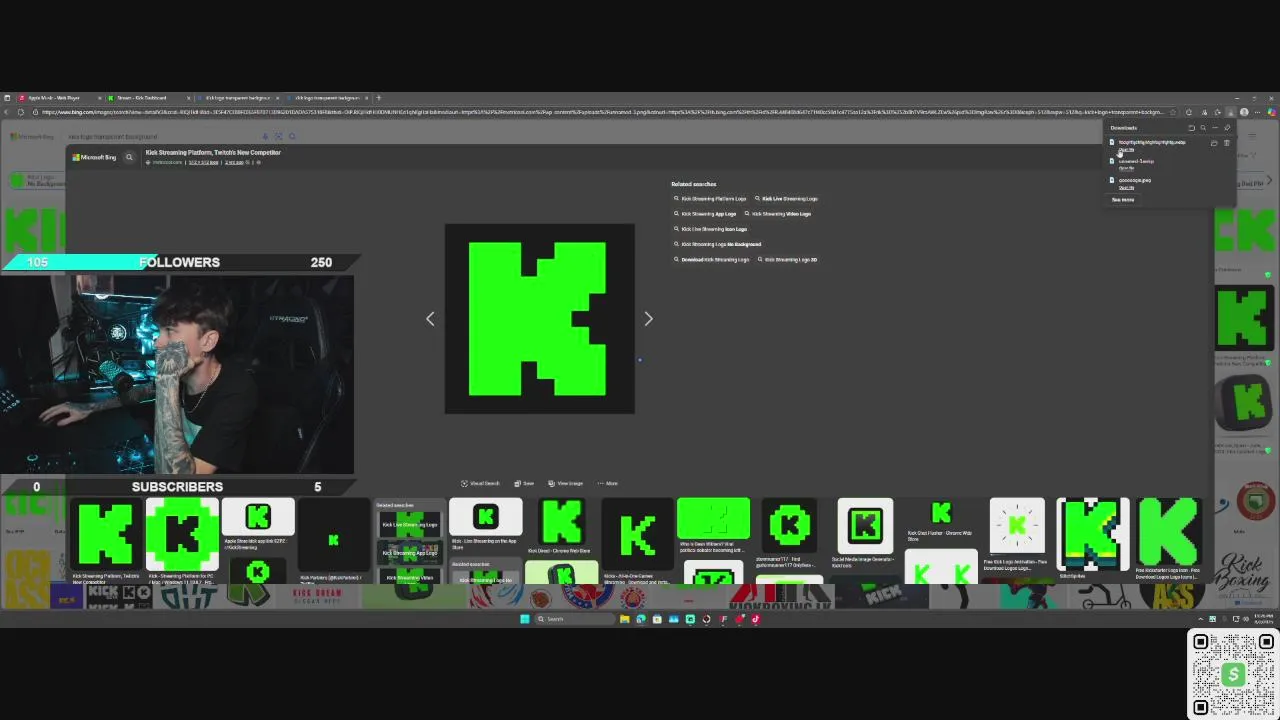This screenshot has height=720, width=1280.
Task: Click the taskbar clock and date
Action: click(x=1263, y=618)
